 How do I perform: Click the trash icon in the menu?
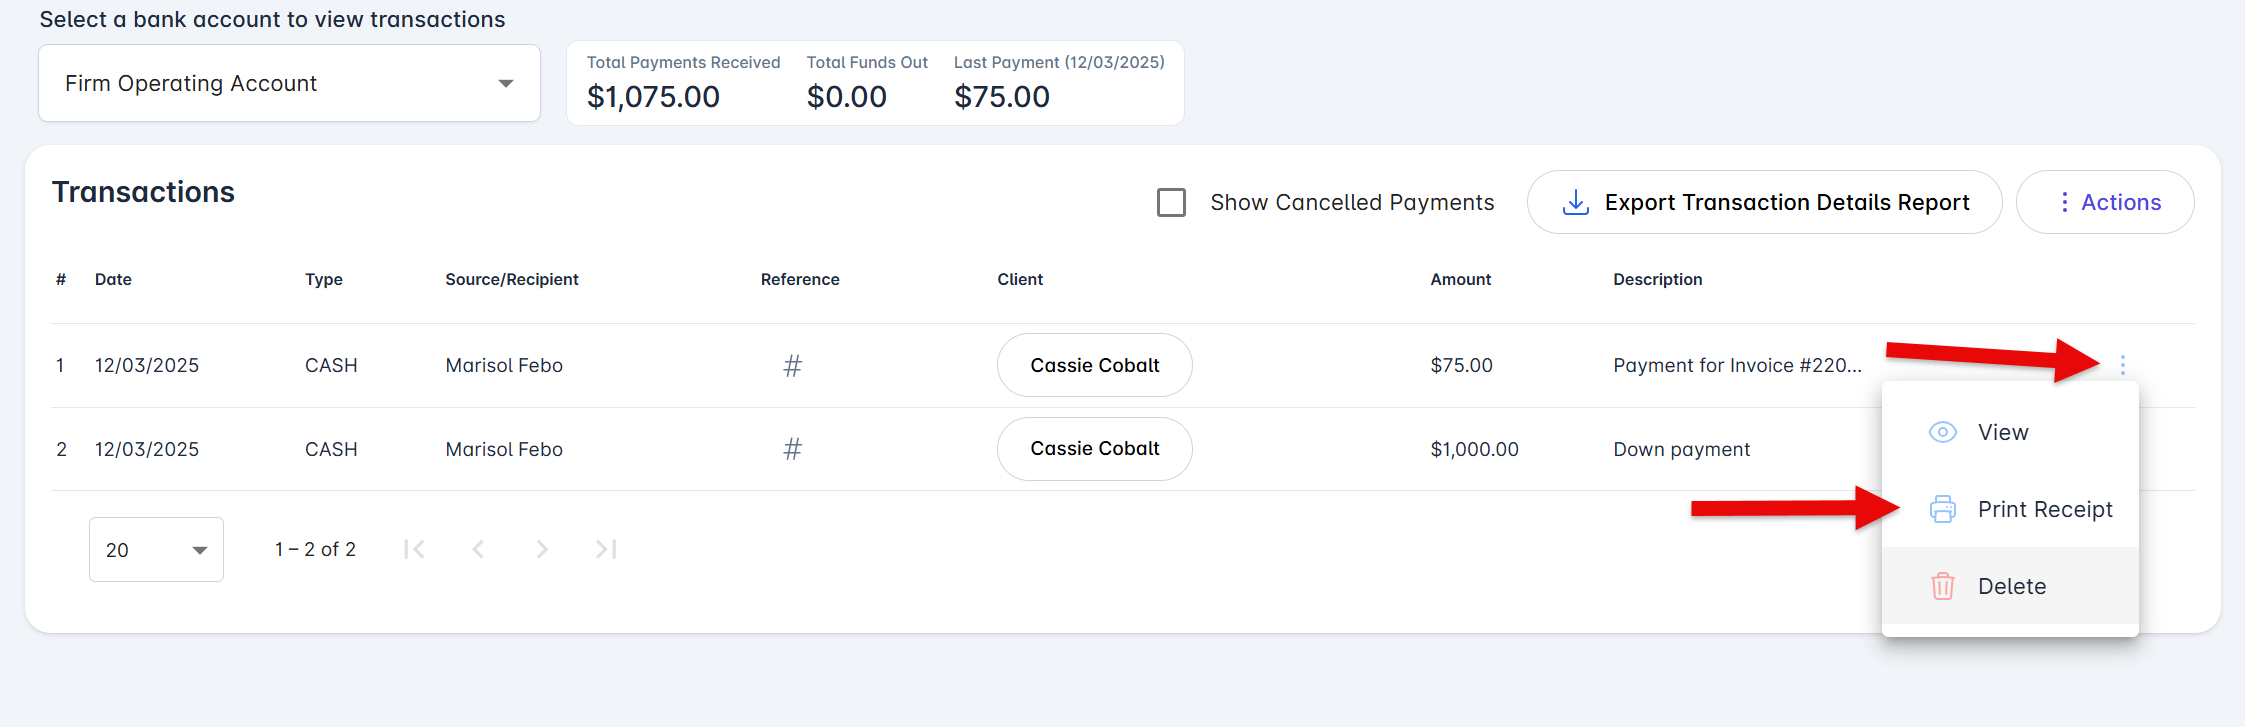point(1942,586)
